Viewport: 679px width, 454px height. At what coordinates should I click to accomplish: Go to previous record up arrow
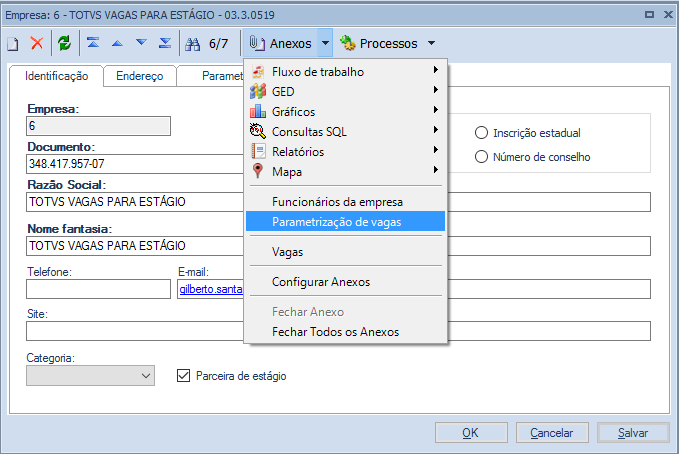[x=117, y=43]
